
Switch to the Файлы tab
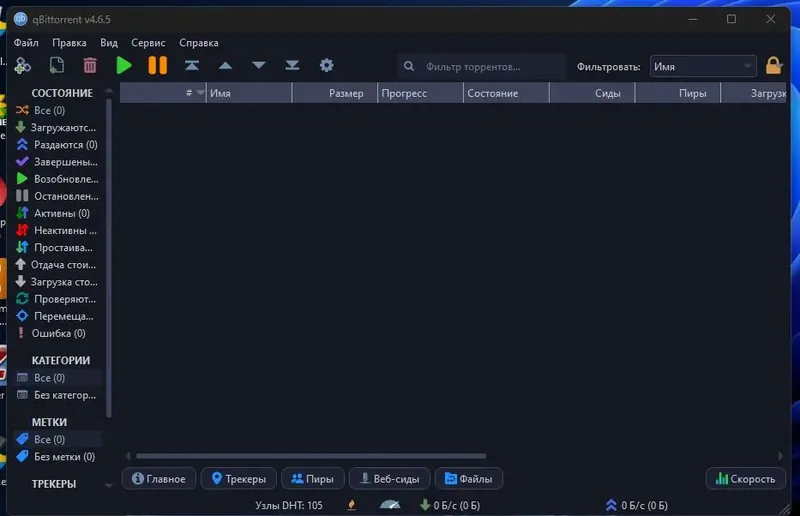click(x=469, y=479)
